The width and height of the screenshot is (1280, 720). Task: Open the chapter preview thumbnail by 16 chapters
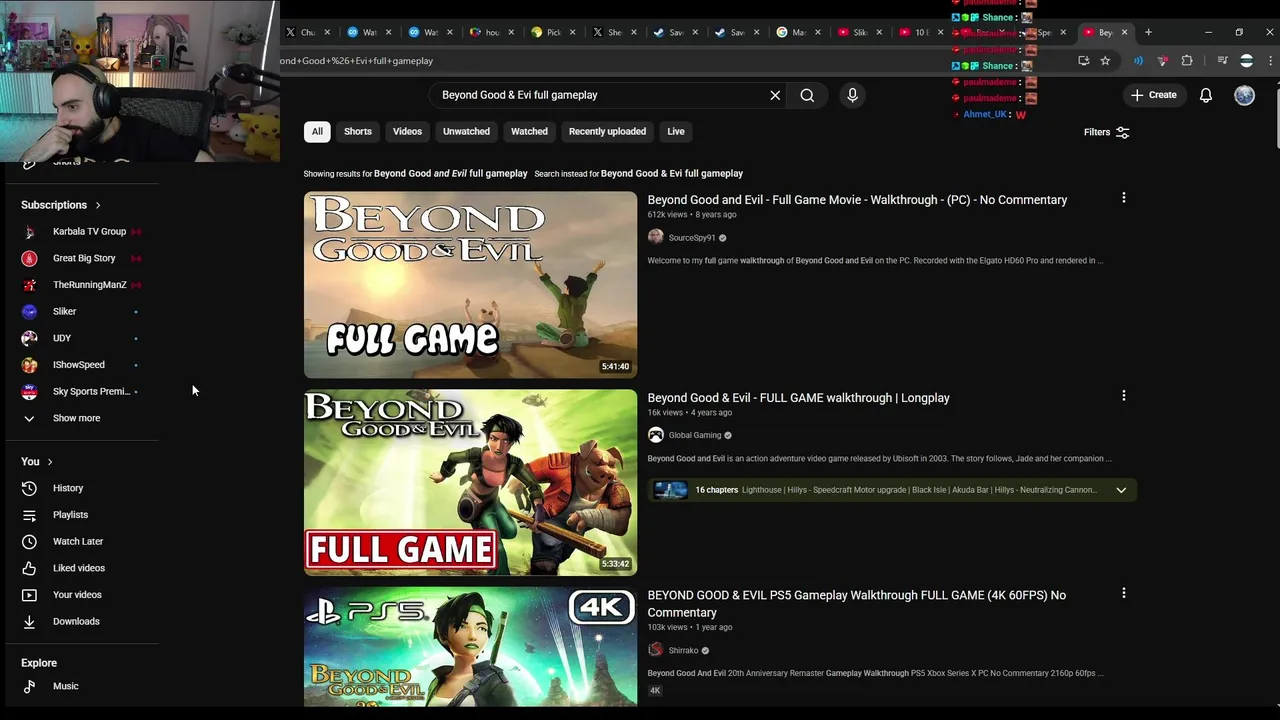click(x=670, y=490)
